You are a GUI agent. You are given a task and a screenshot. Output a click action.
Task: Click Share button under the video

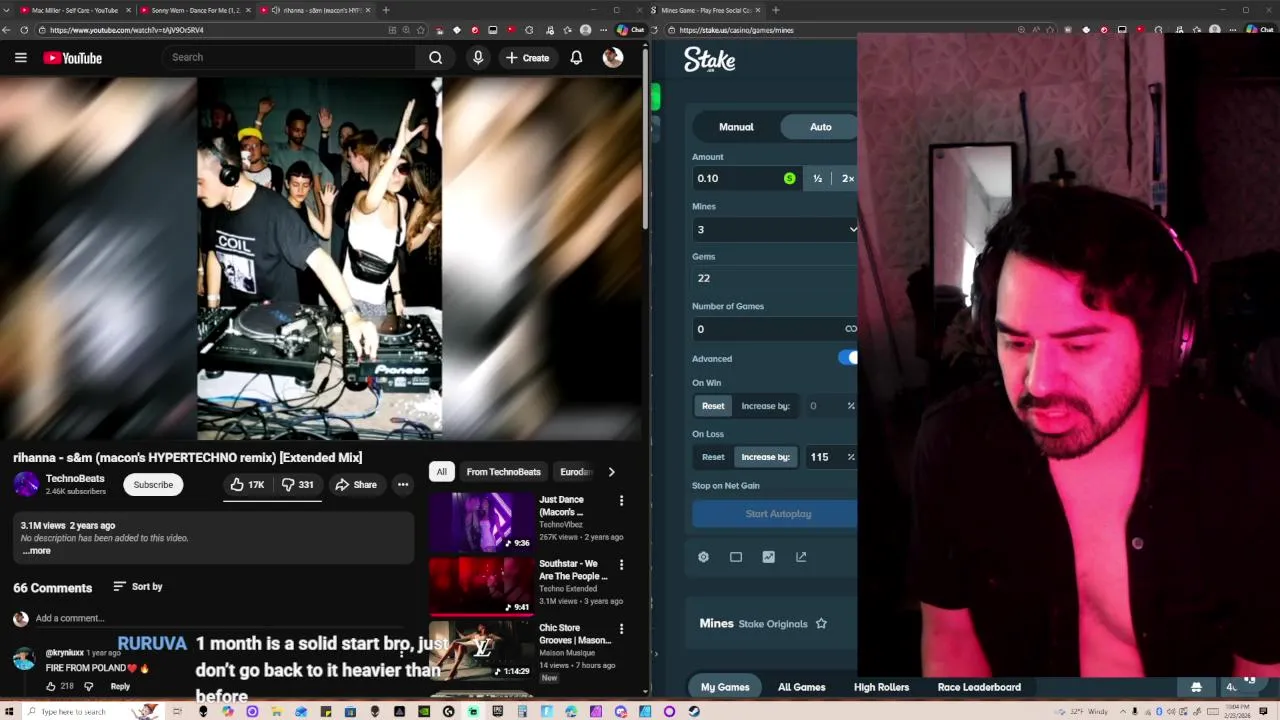pos(356,485)
